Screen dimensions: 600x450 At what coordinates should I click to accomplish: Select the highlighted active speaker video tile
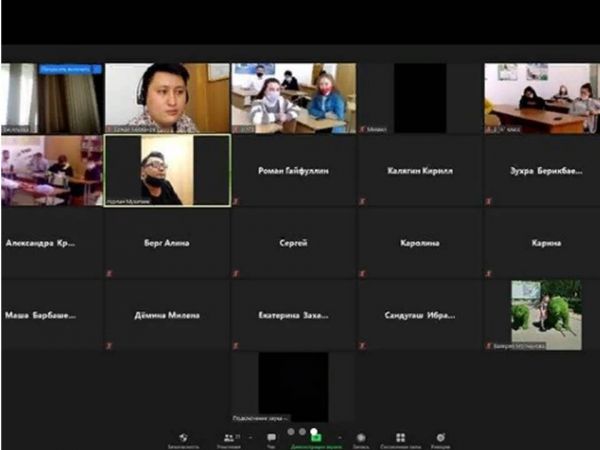(167, 171)
